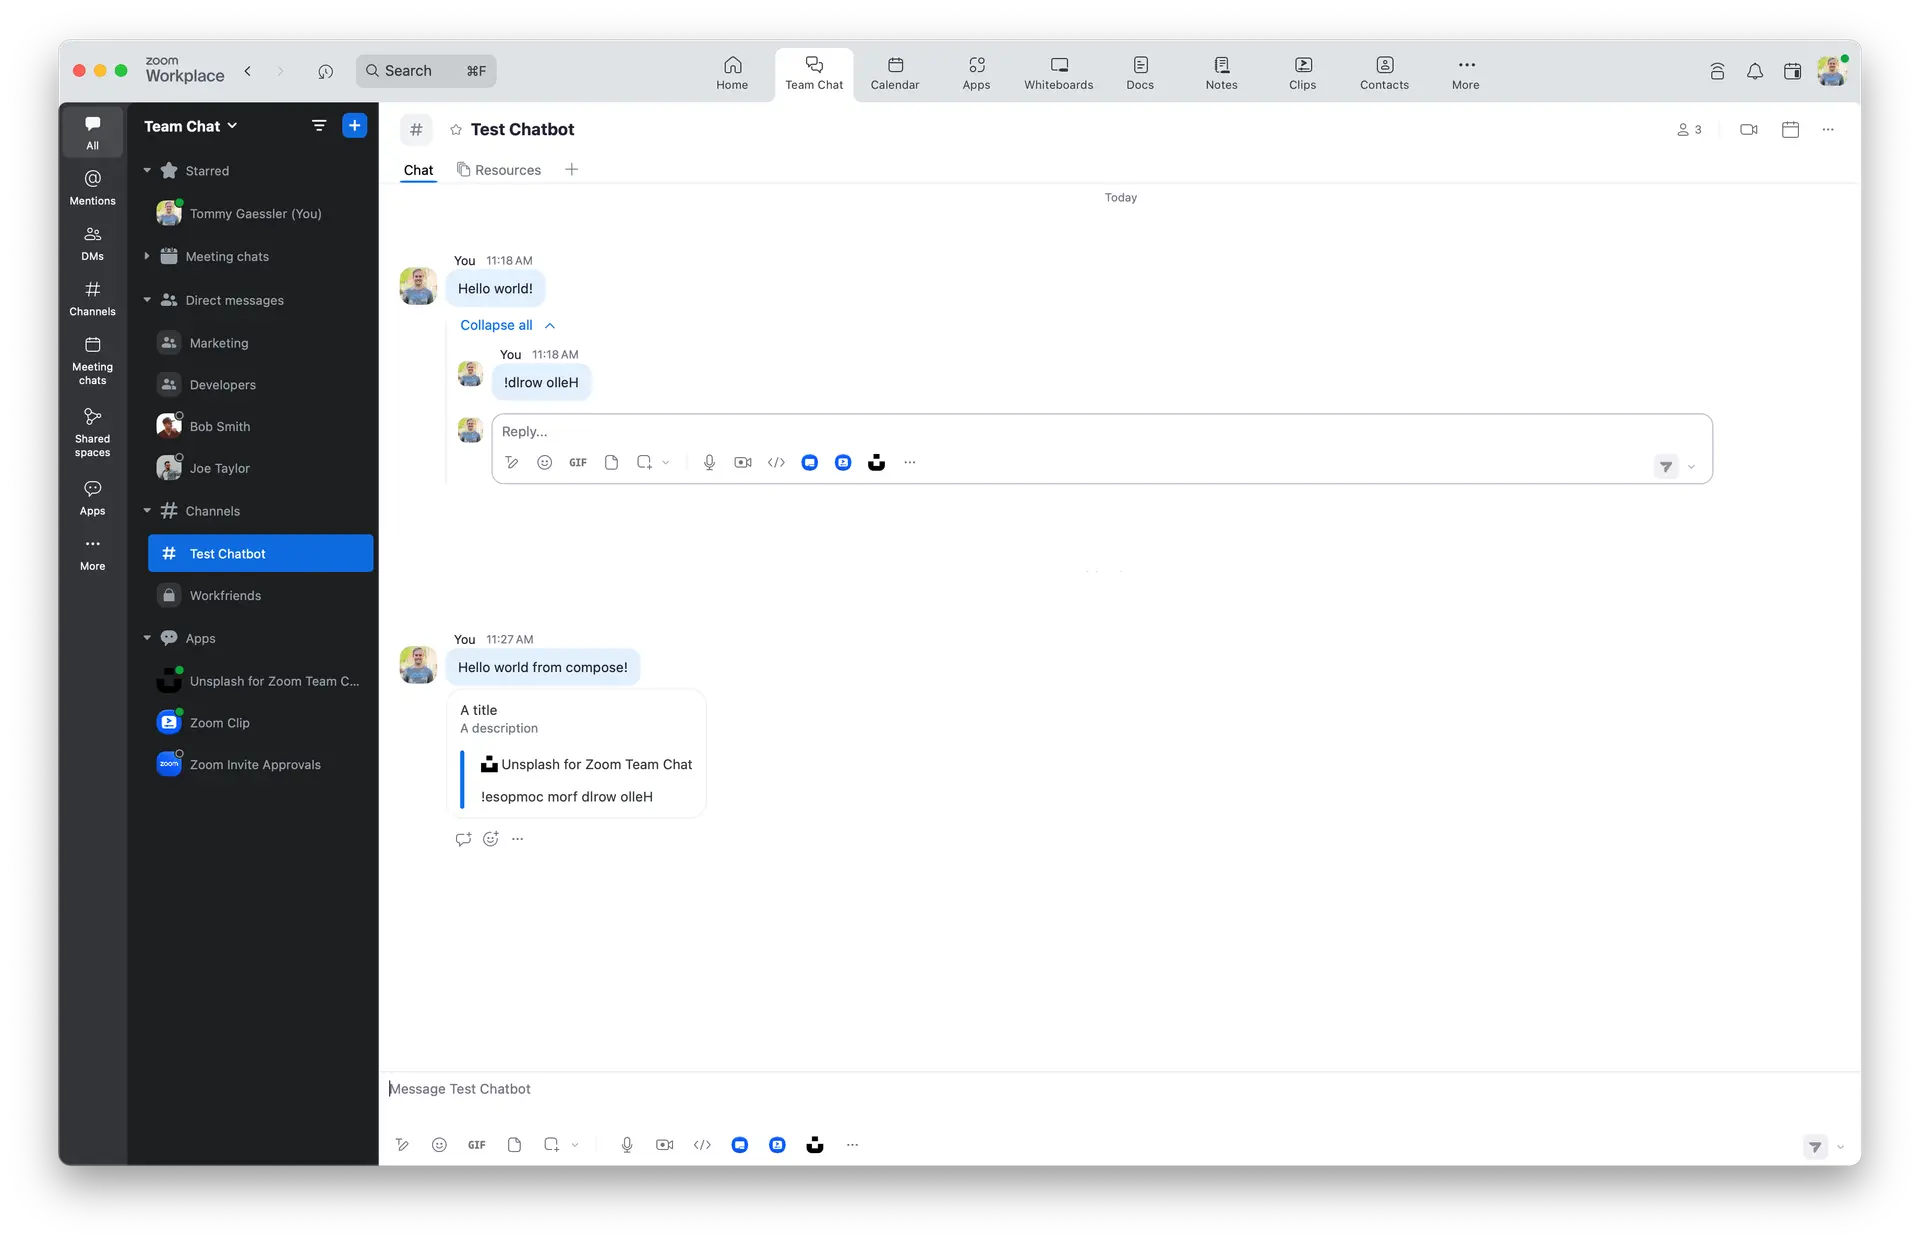Start a video meeting from the channel header
Viewport: 1920px width, 1243px height.
pos(1748,129)
